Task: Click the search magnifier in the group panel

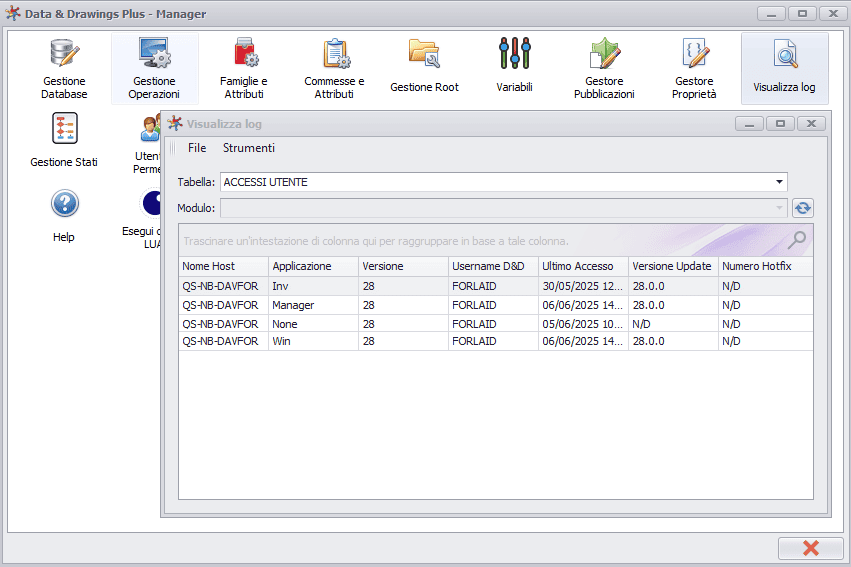Action: 797,239
